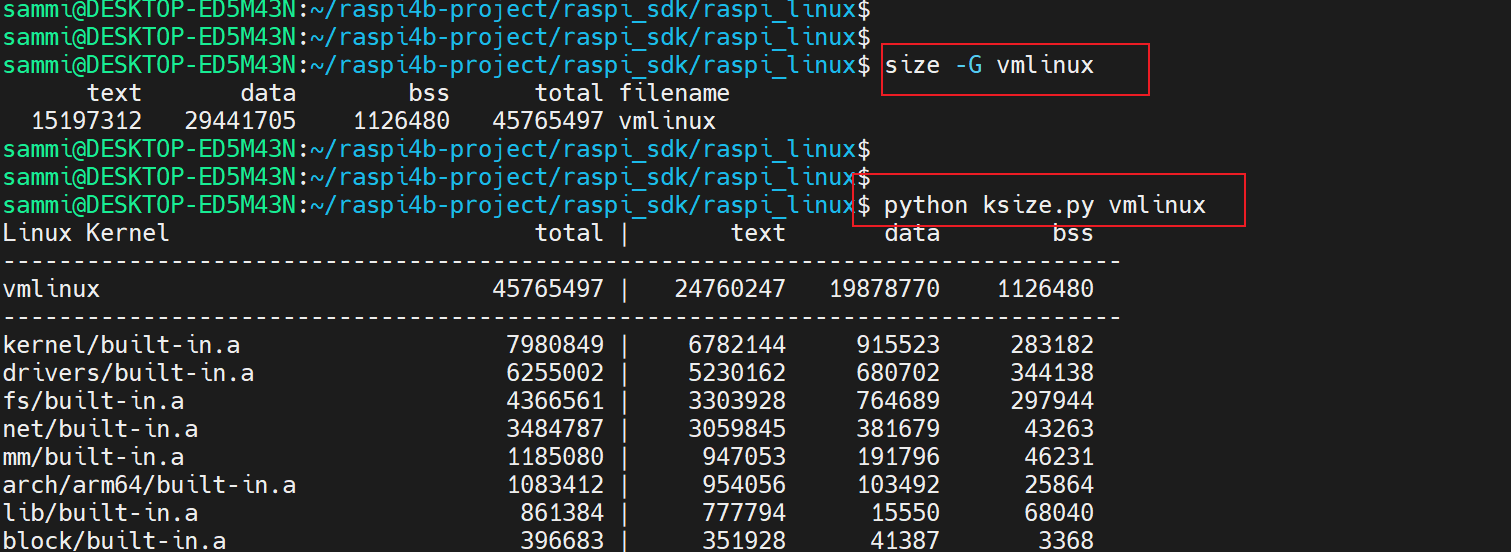Click total 6255002 for drivers/built-in.a
This screenshot has width=1511, height=552.
click(556, 374)
